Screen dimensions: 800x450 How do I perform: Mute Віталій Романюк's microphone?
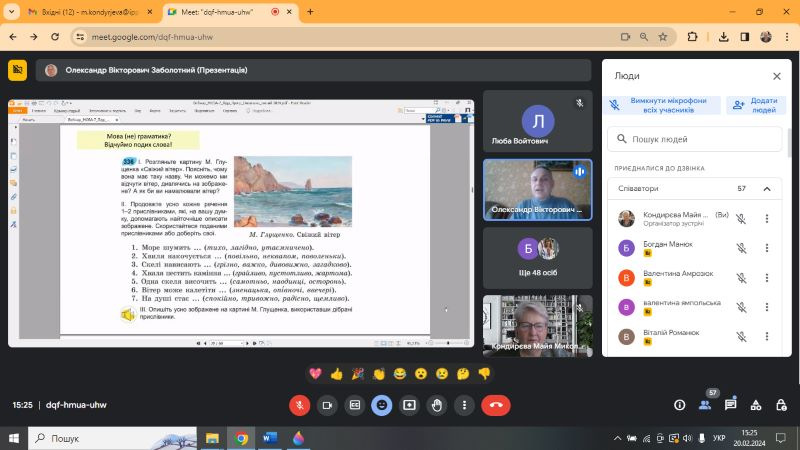[741, 336]
